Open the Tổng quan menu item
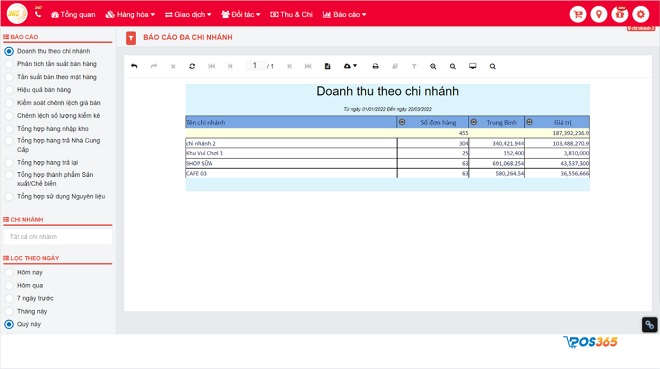This screenshot has width=660, height=369. (x=73, y=14)
